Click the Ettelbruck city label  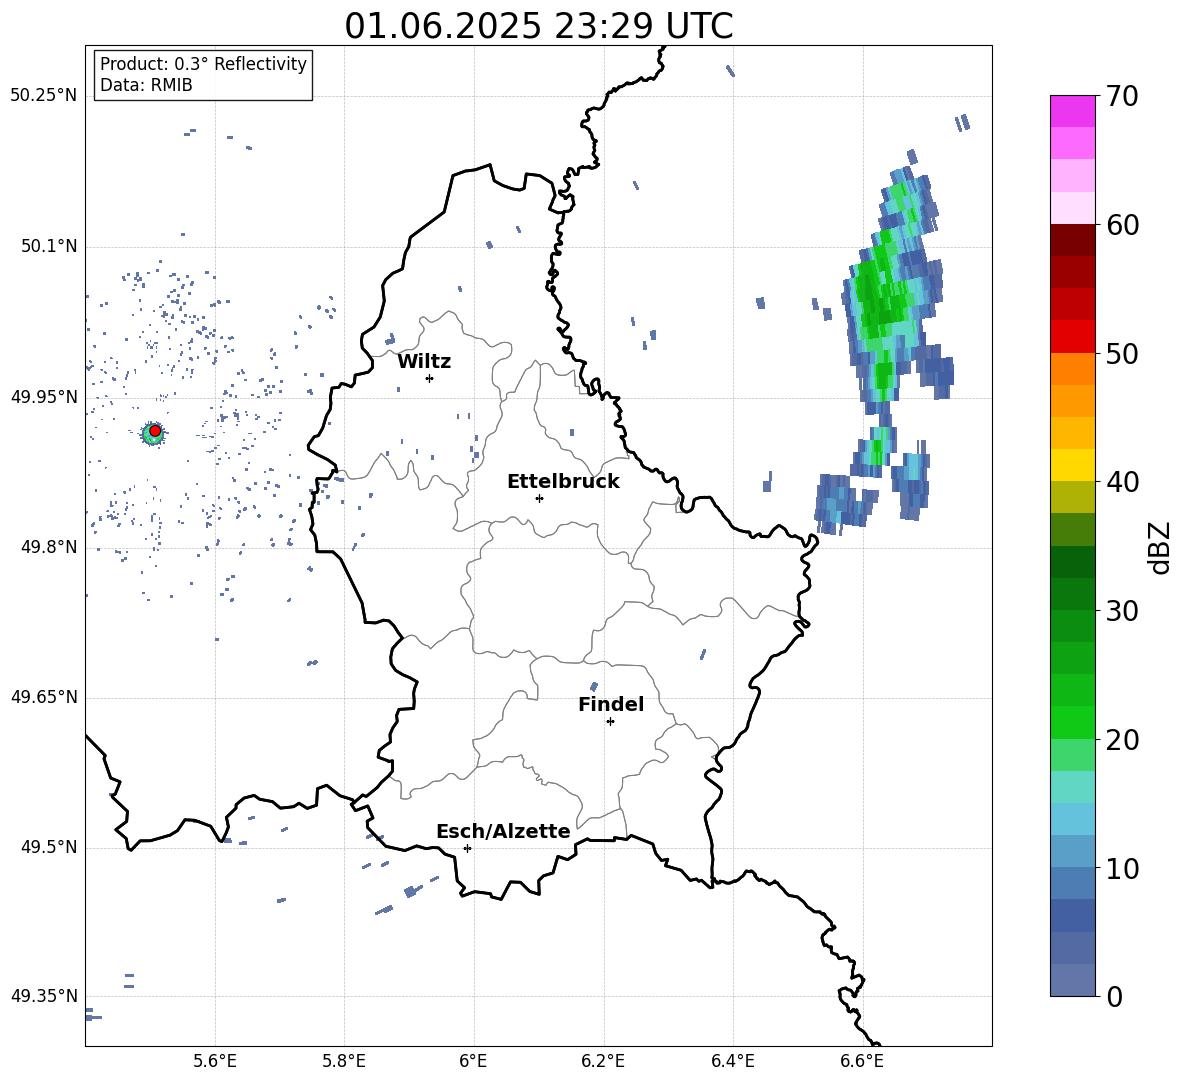tap(563, 482)
